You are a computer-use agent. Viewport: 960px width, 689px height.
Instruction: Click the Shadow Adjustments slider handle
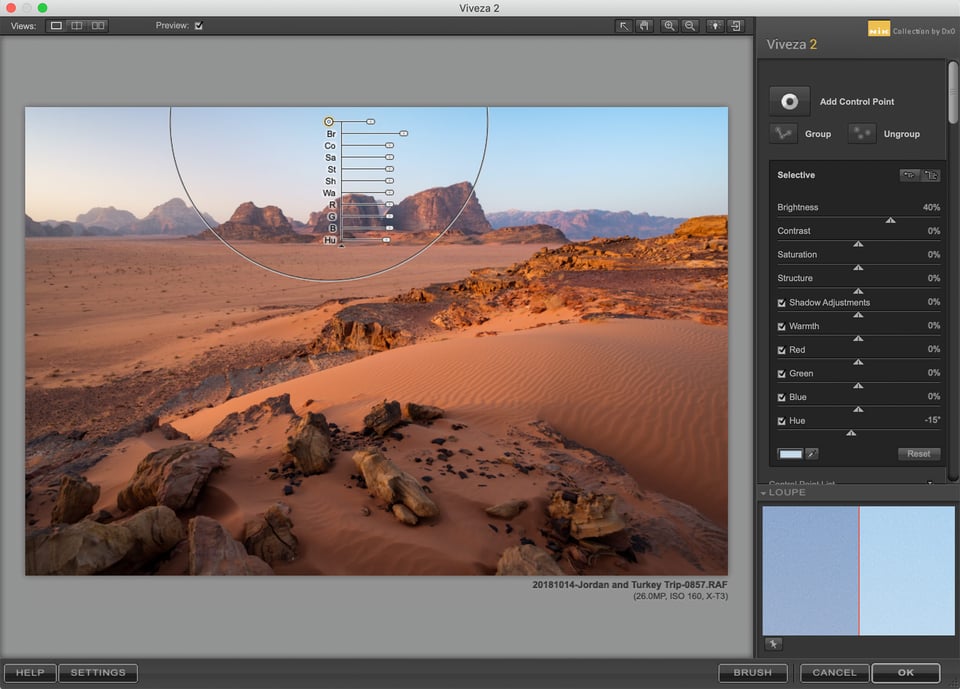click(858, 315)
